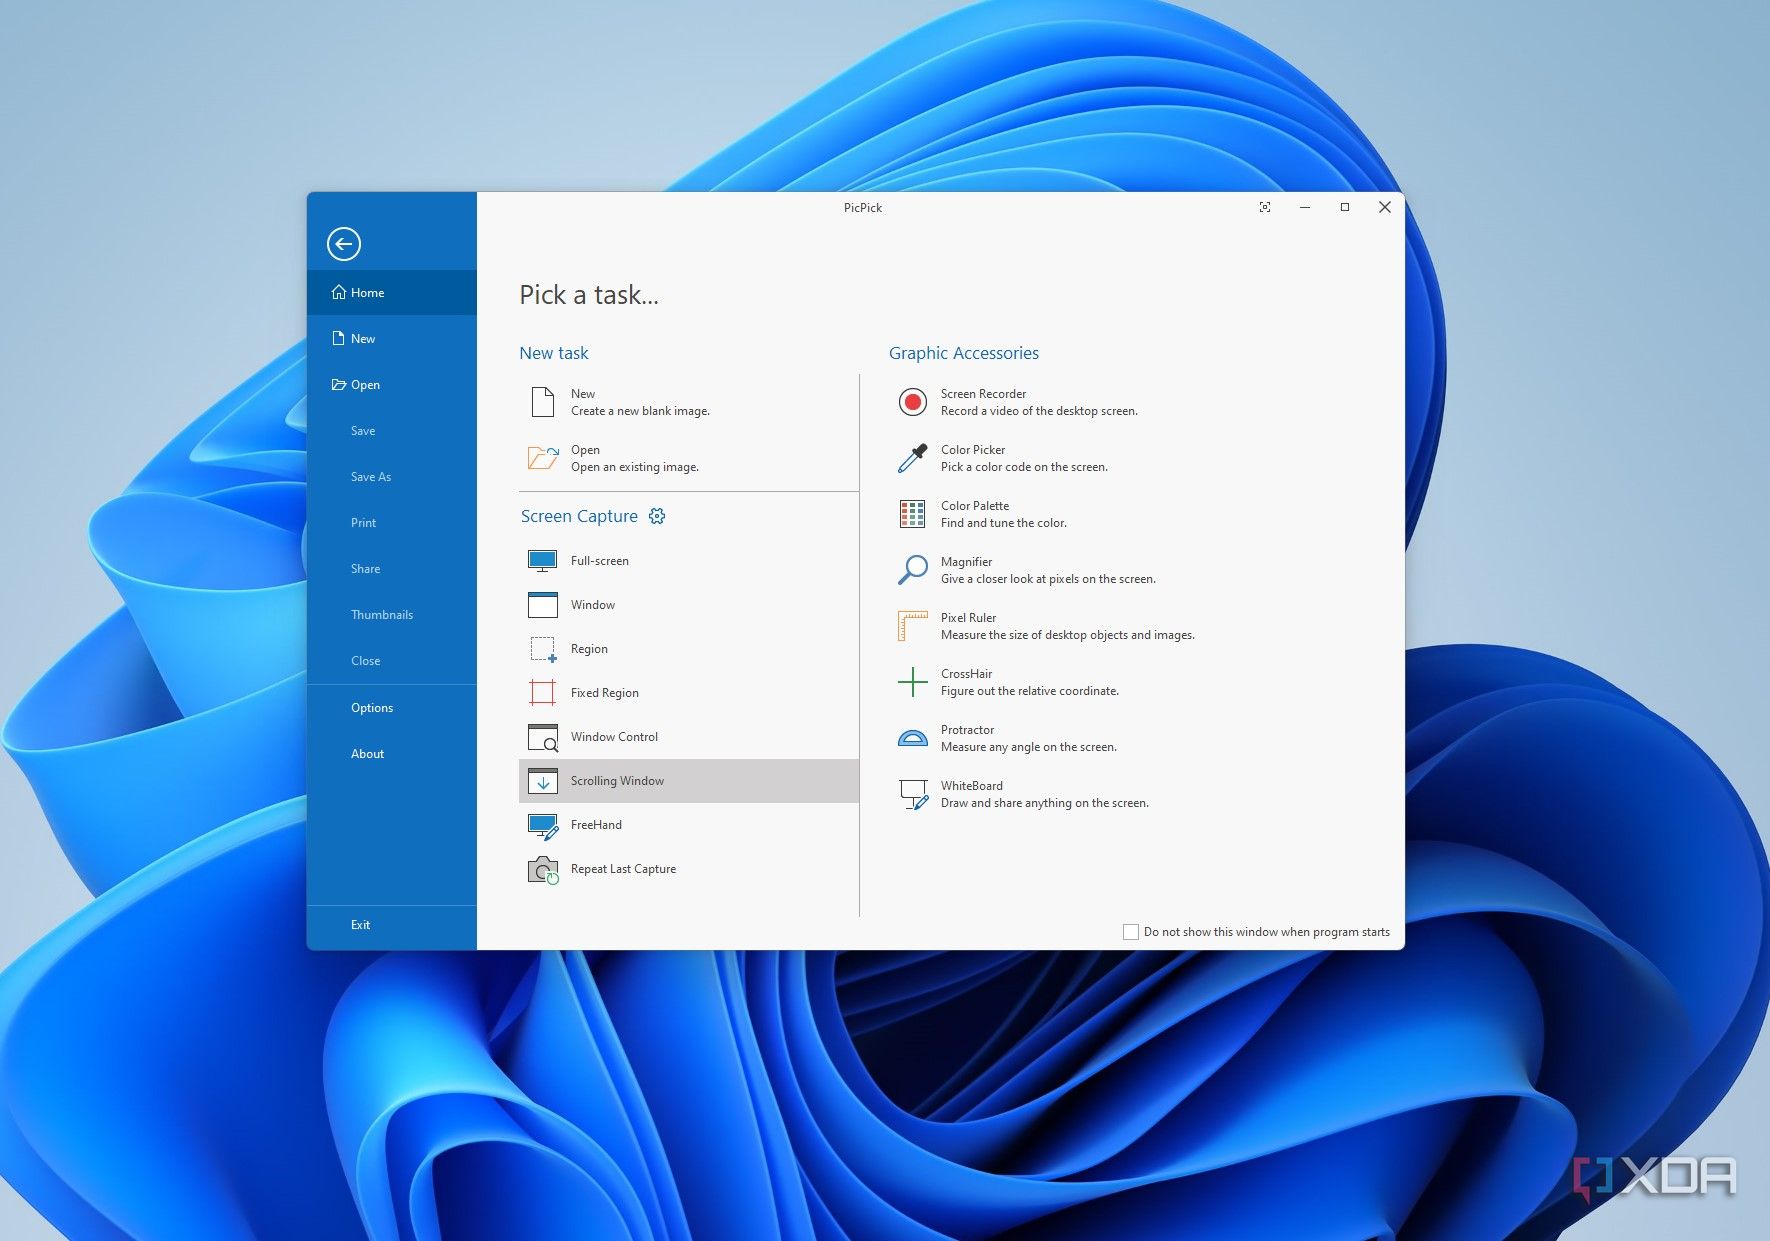Viewport: 1770px width, 1241px height.
Task: Click 'Create a new blank image.' text
Action: click(640, 411)
